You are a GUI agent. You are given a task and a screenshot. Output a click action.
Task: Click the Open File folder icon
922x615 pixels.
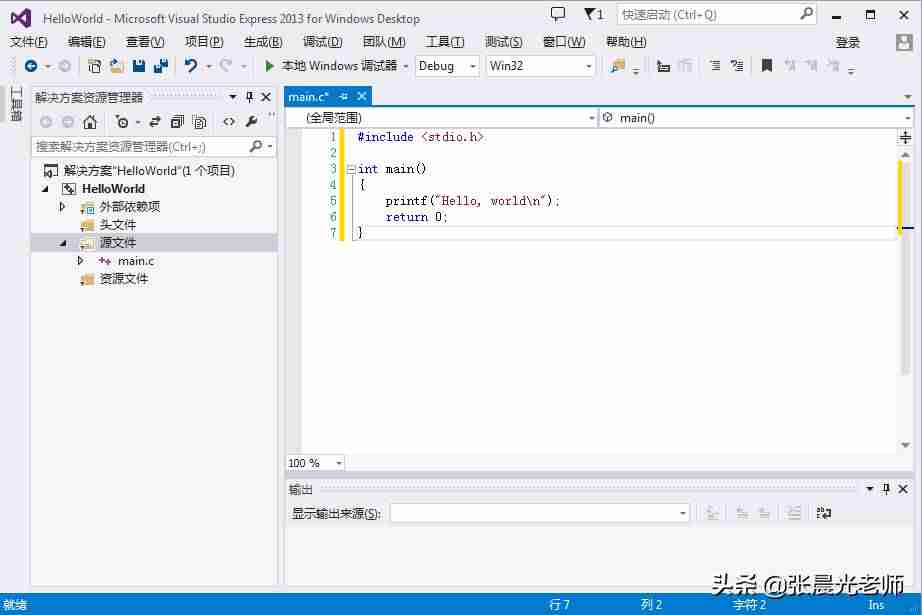pyautogui.click(x=116, y=66)
